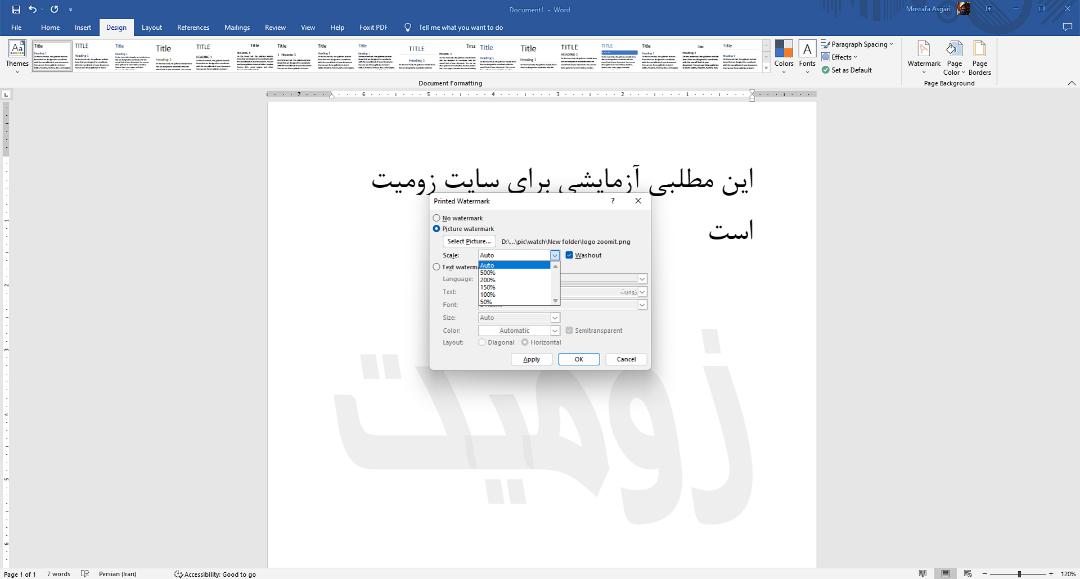1080x579 pixels.
Task: Click the user account profile picture
Action: pos(963,9)
